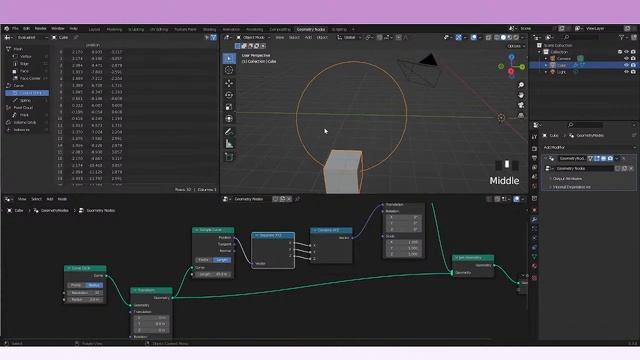
Task: Select solid viewport shading mode
Action: (x=503, y=37)
